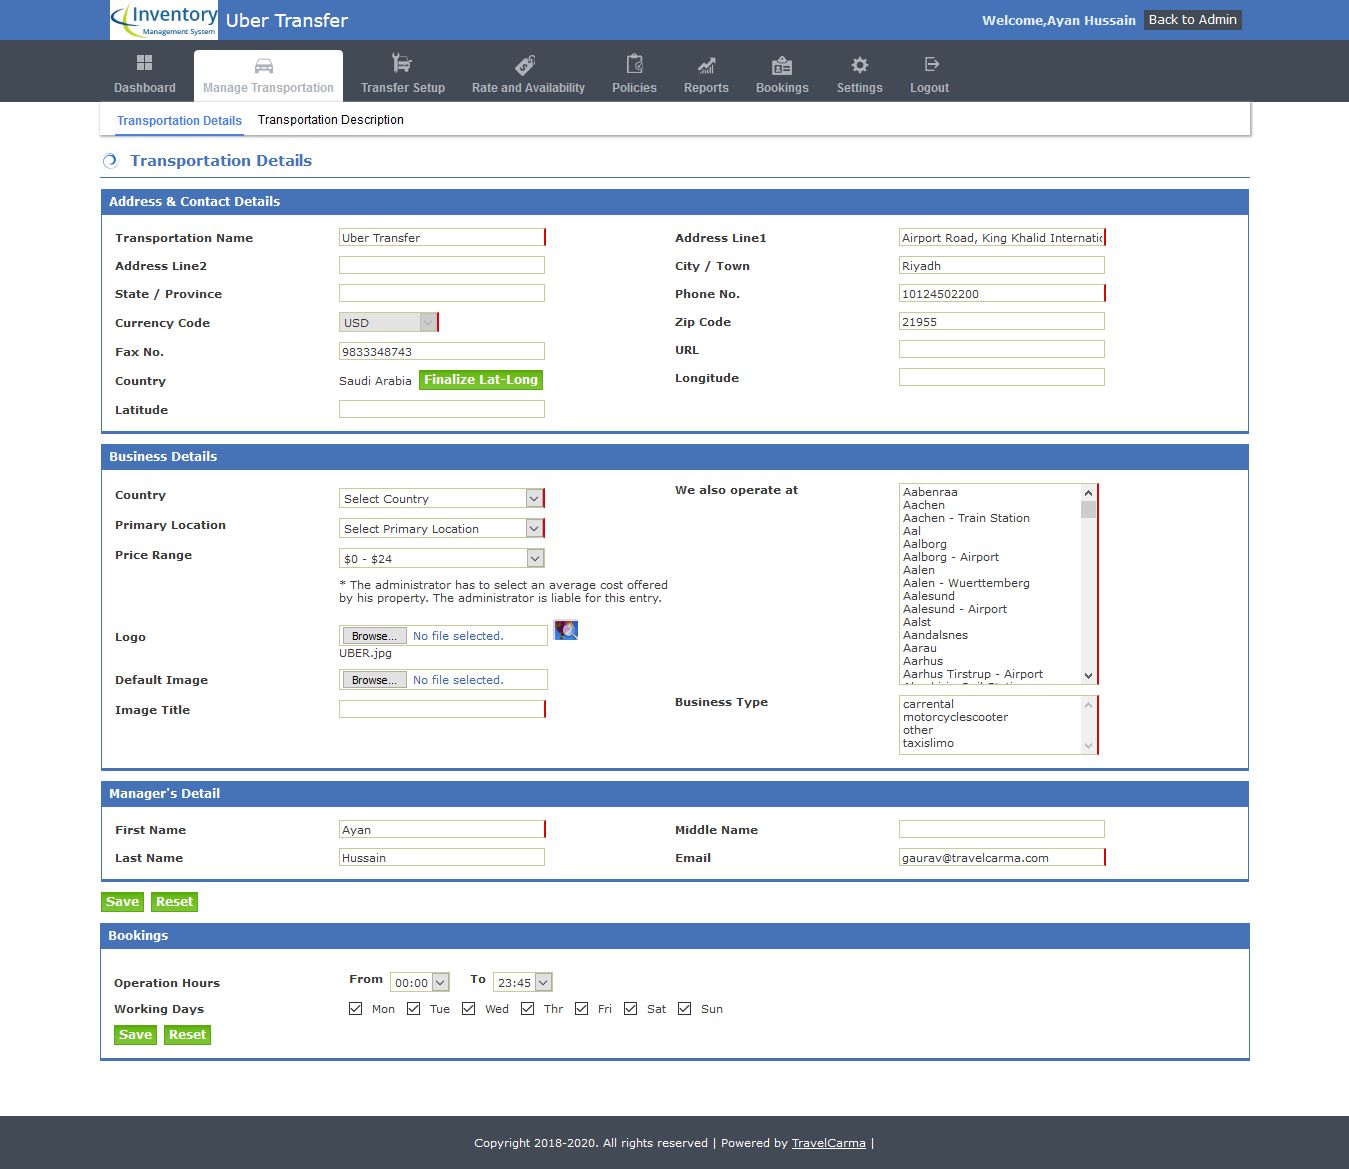Select Aarhus Tirstrup - Airport entry
Screen dimensions: 1349x1169
(972, 674)
